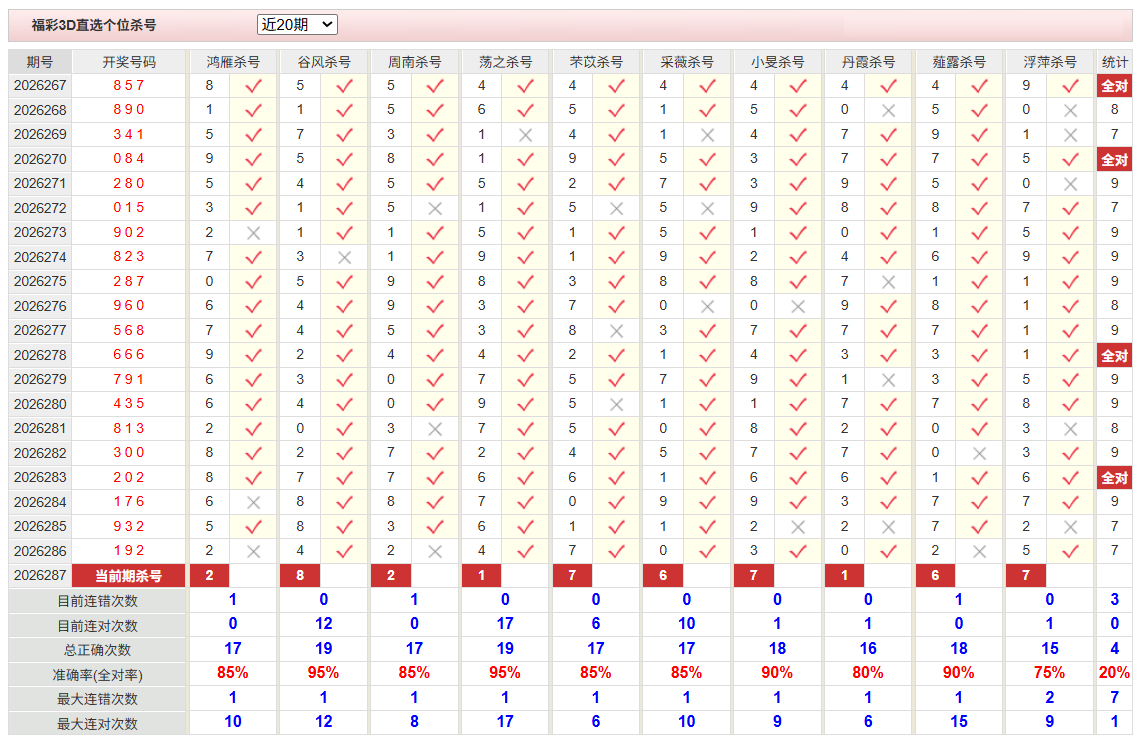Viewport: 1143px width, 749px height.
Task: Click the red check for 荡之杀号 in row 2026280
Action: pos(526,404)
